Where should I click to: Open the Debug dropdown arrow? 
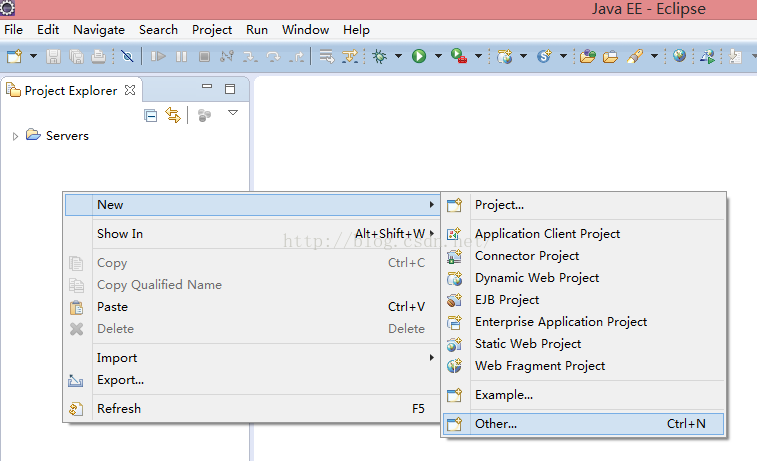point(398,56)
